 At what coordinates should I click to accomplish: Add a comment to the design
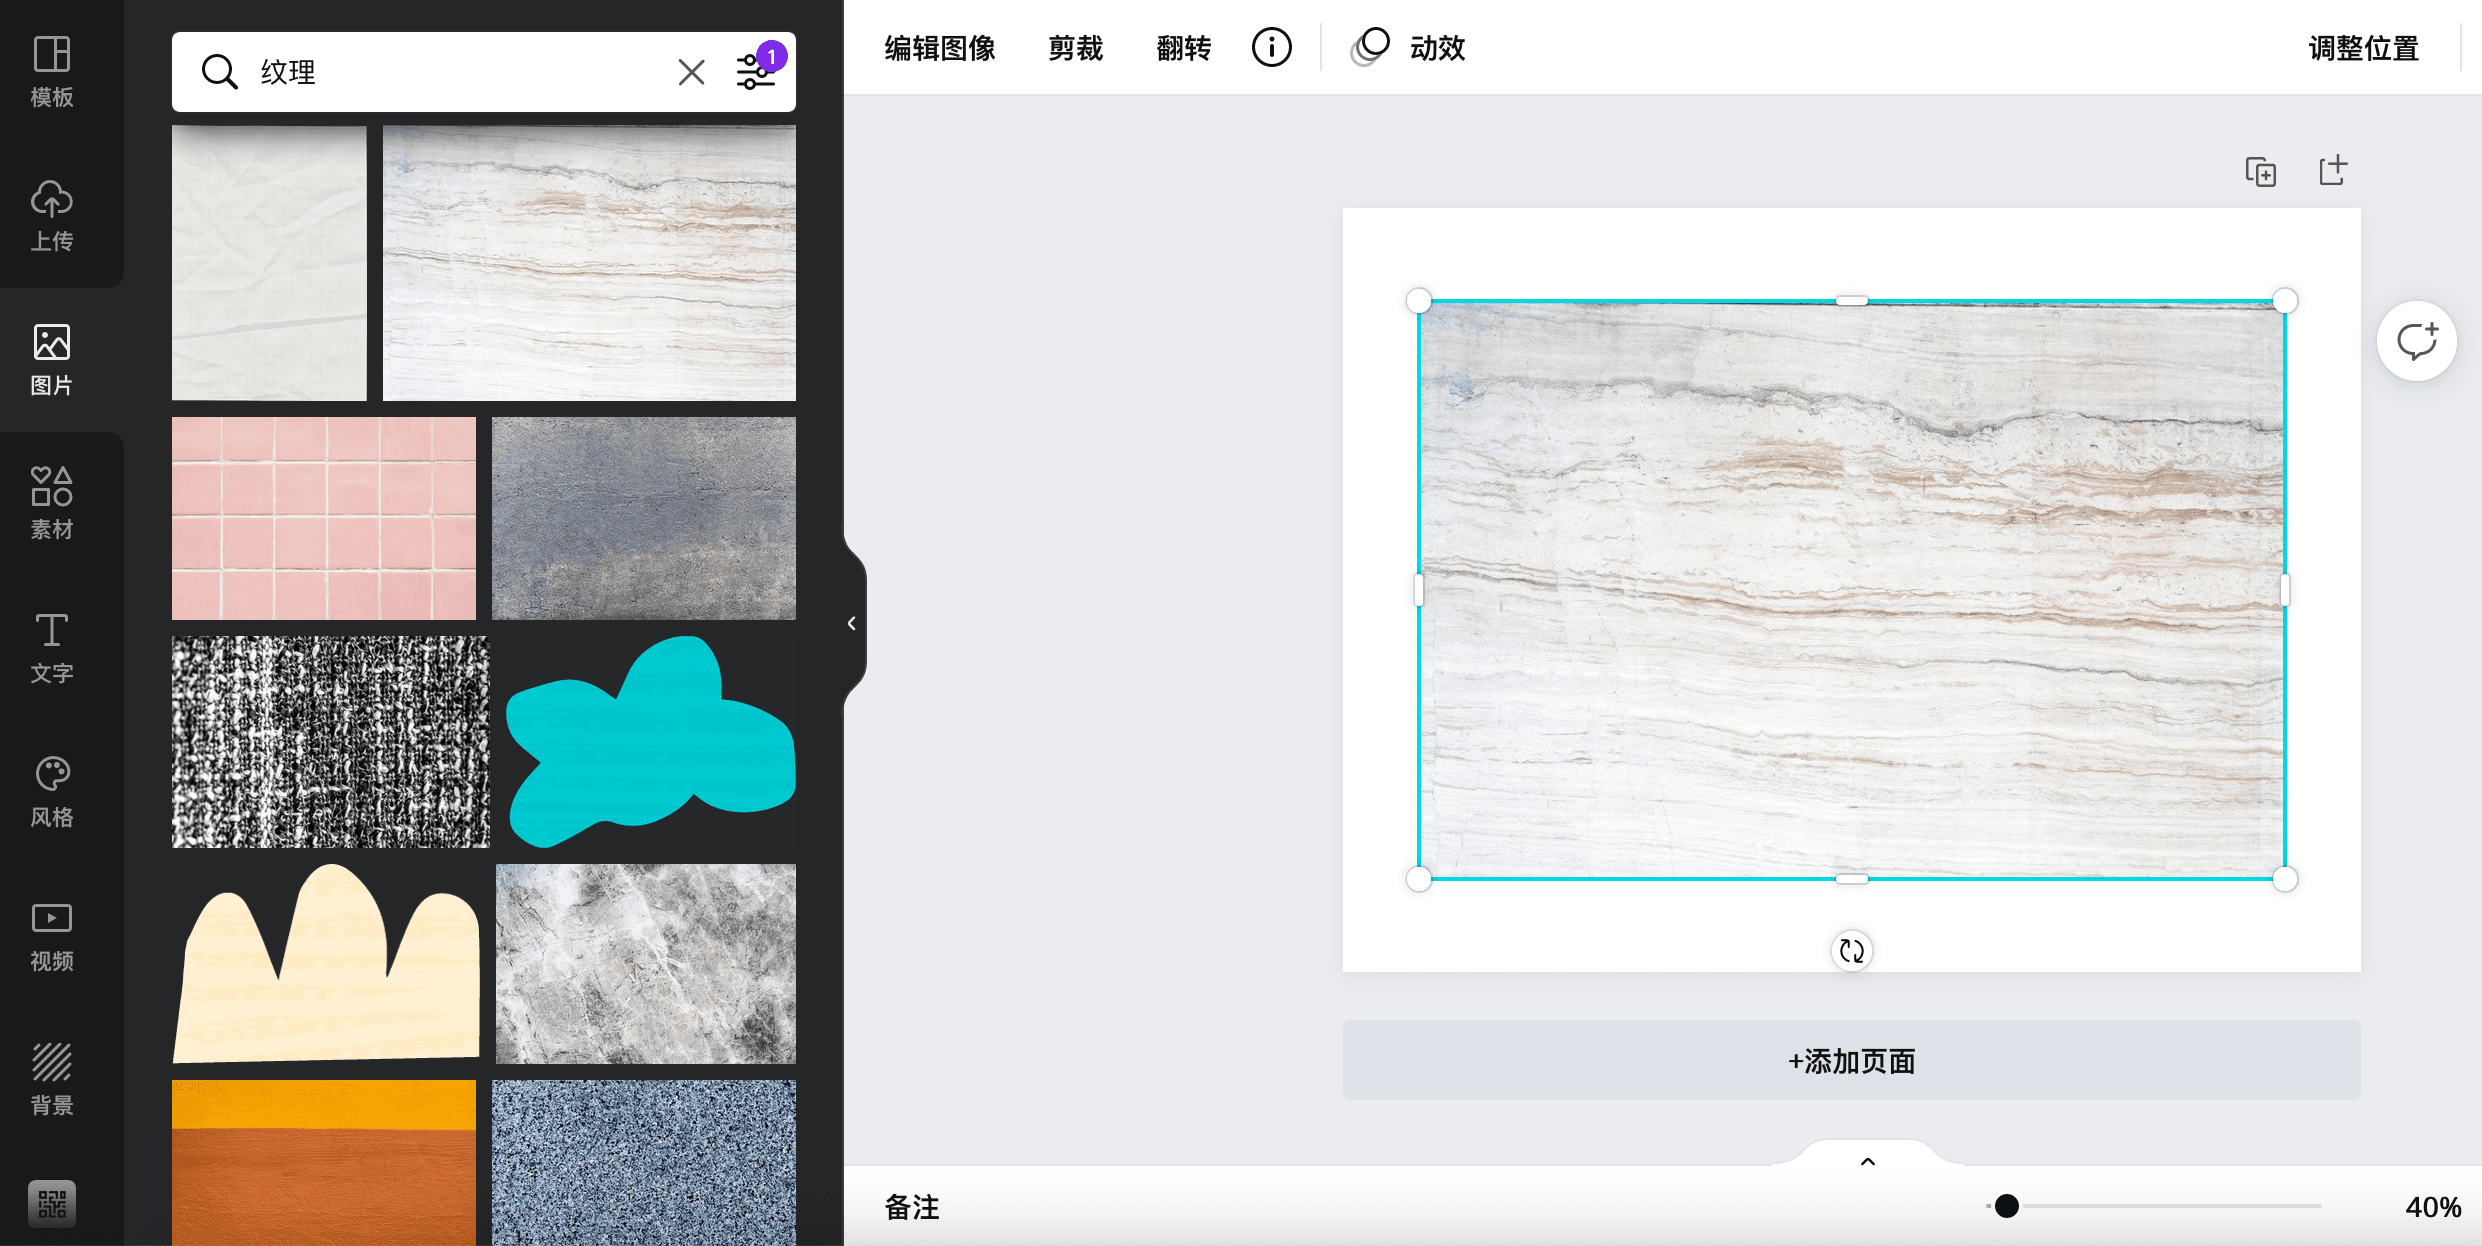tap(2416, 341)
